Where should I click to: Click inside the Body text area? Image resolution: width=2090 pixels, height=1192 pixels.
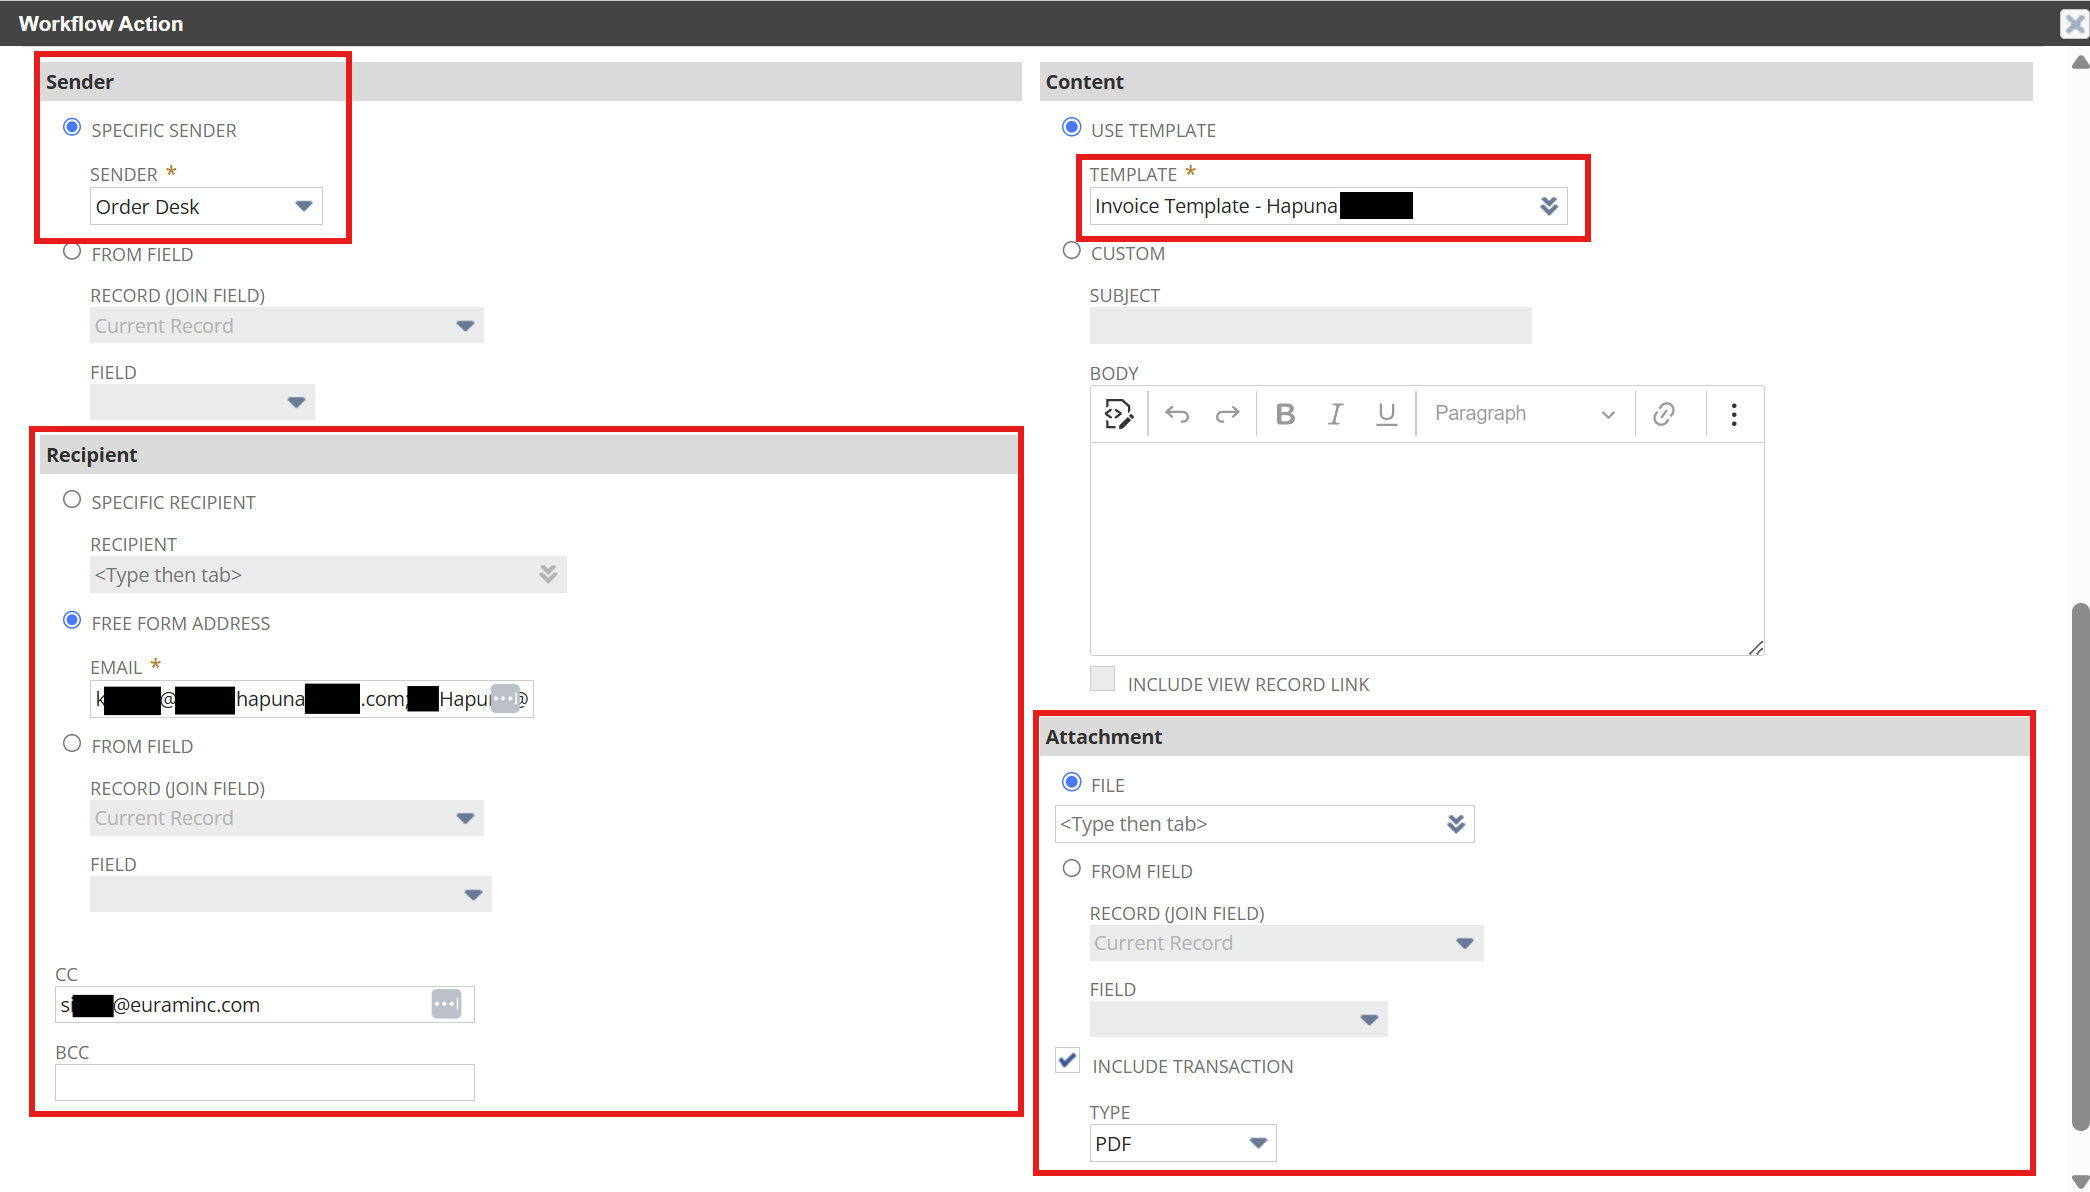click(x=1426, y=548)
